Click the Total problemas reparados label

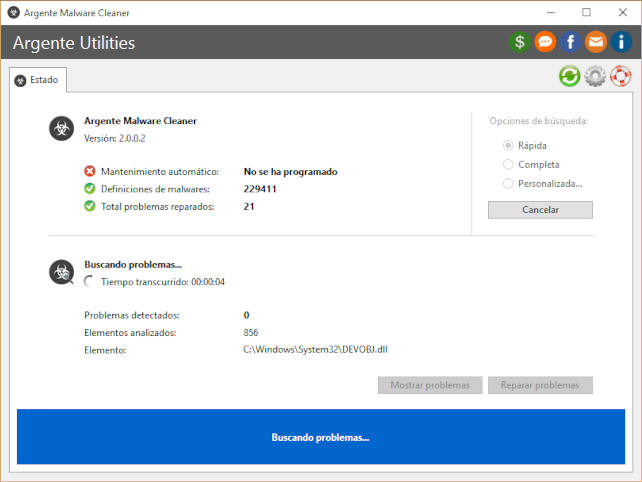[x=158, y=206]
